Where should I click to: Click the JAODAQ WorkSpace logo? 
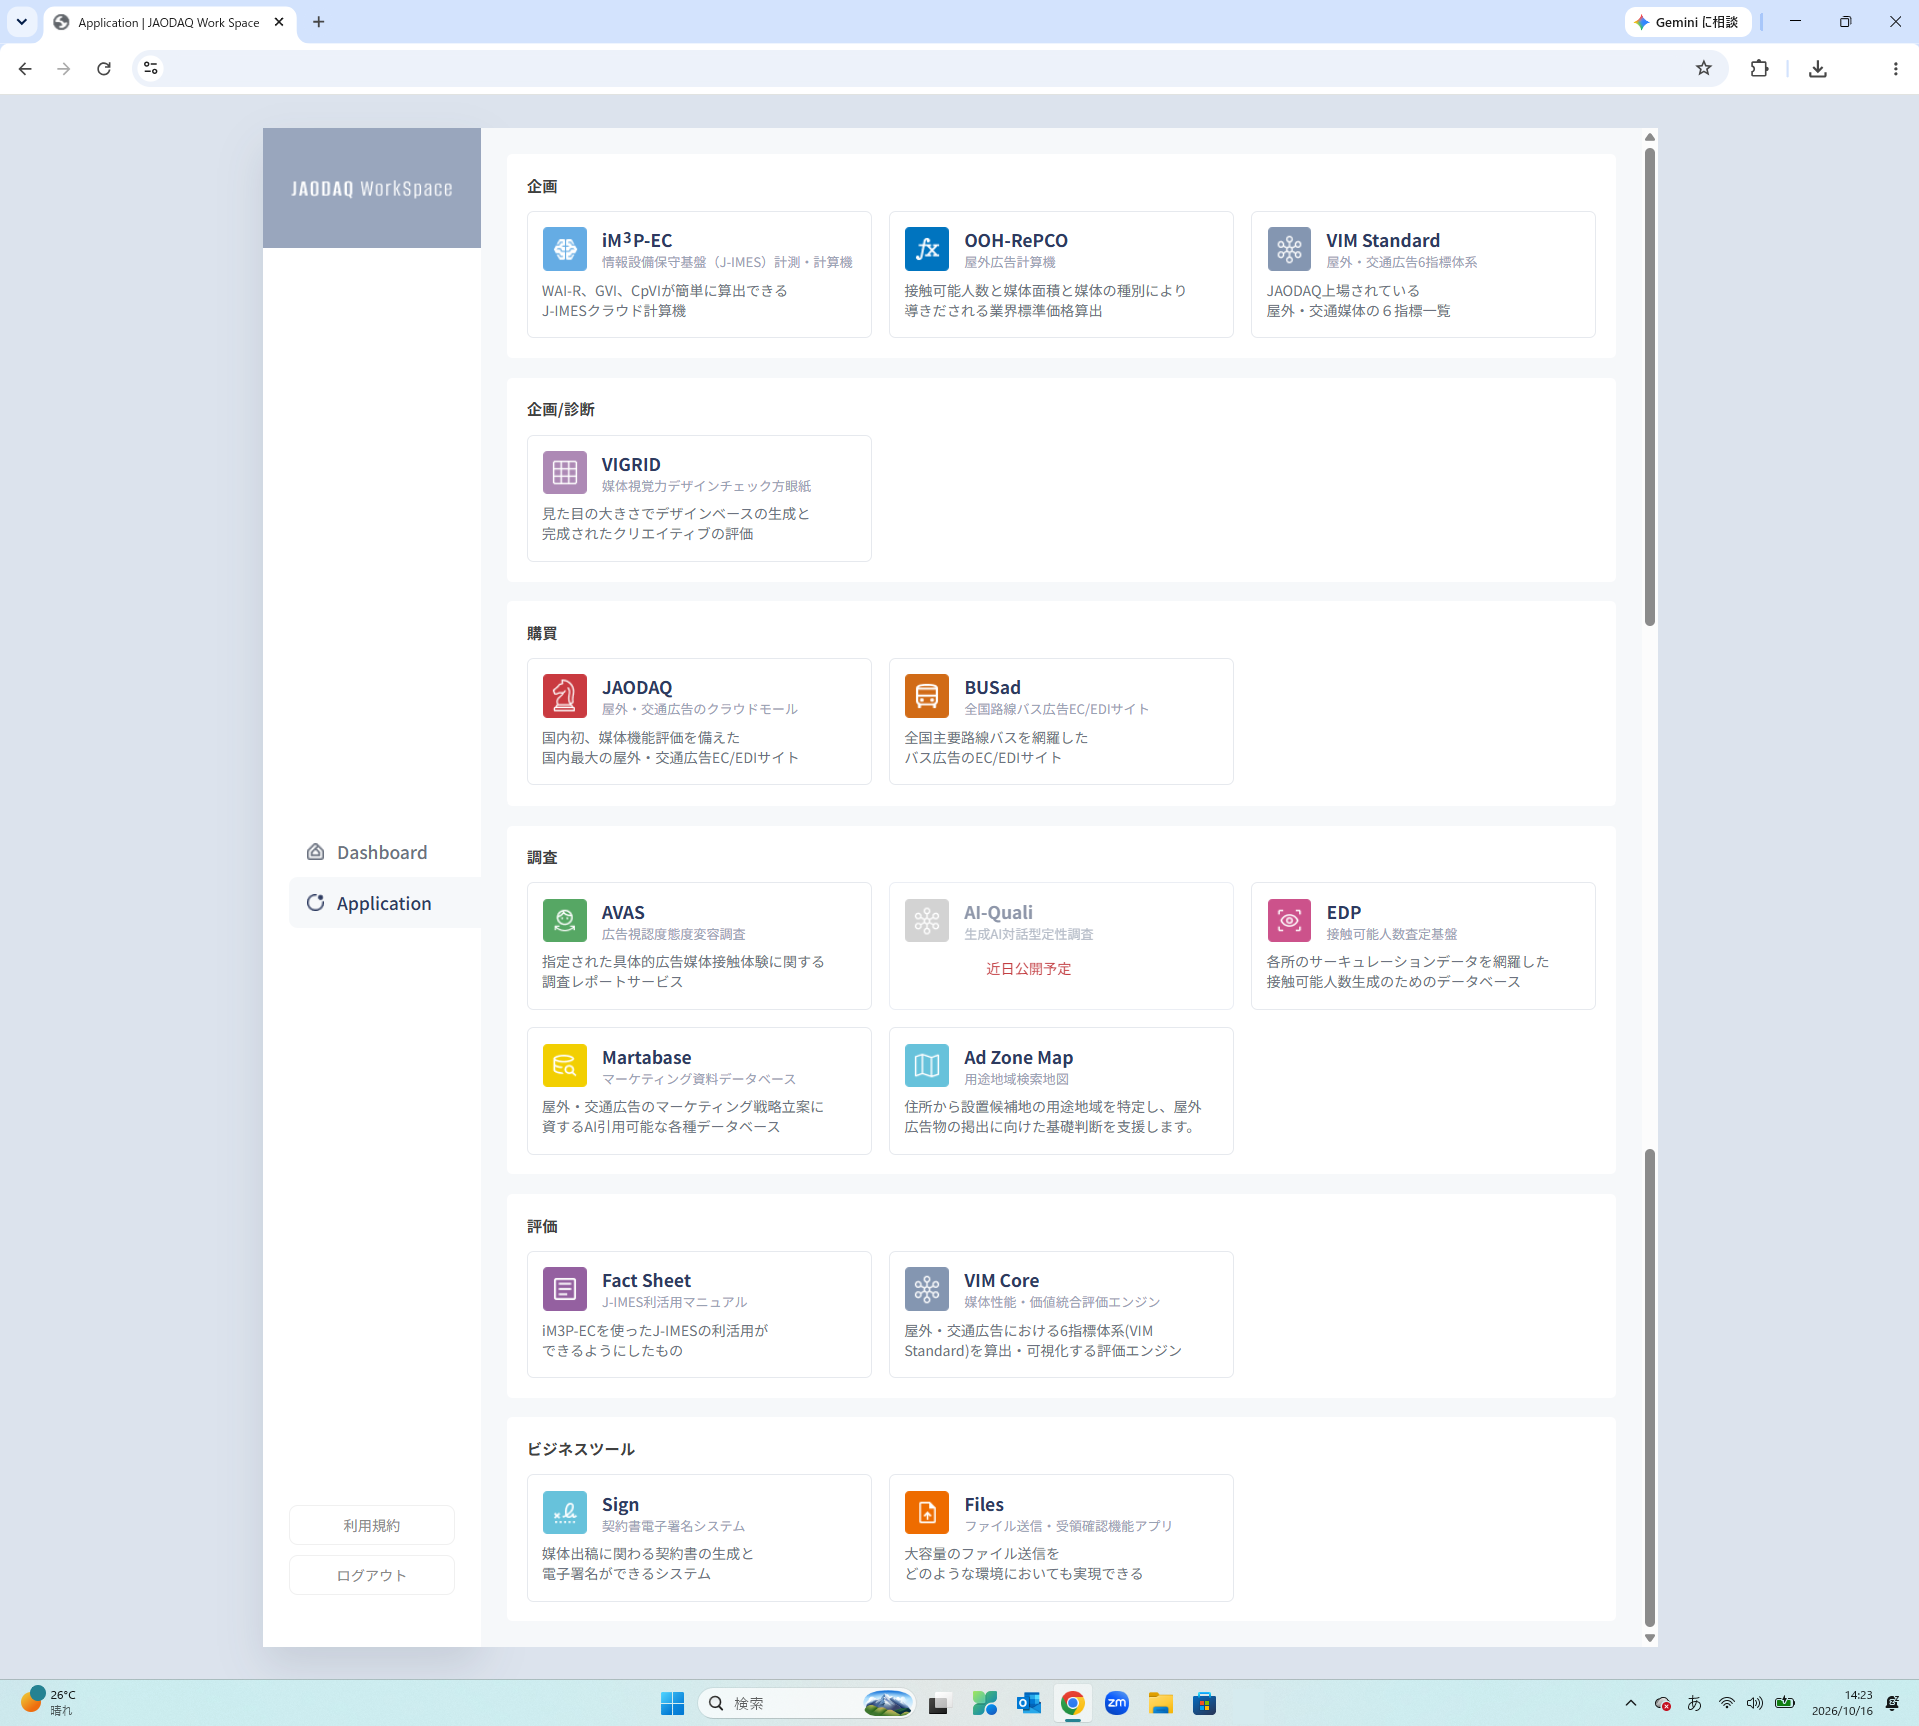(372, 188)
